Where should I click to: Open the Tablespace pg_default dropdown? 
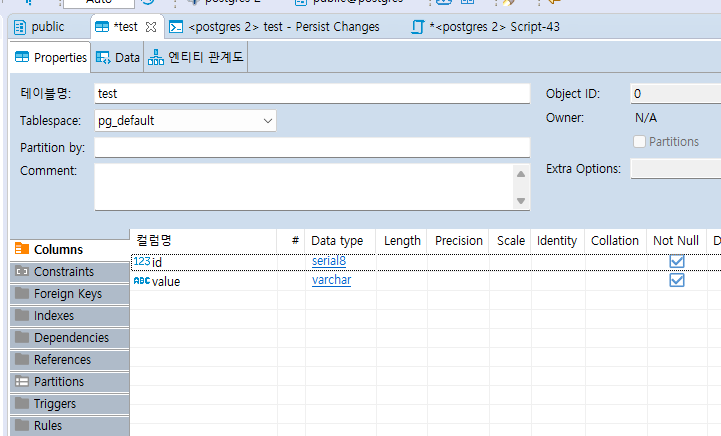point(268,121)
